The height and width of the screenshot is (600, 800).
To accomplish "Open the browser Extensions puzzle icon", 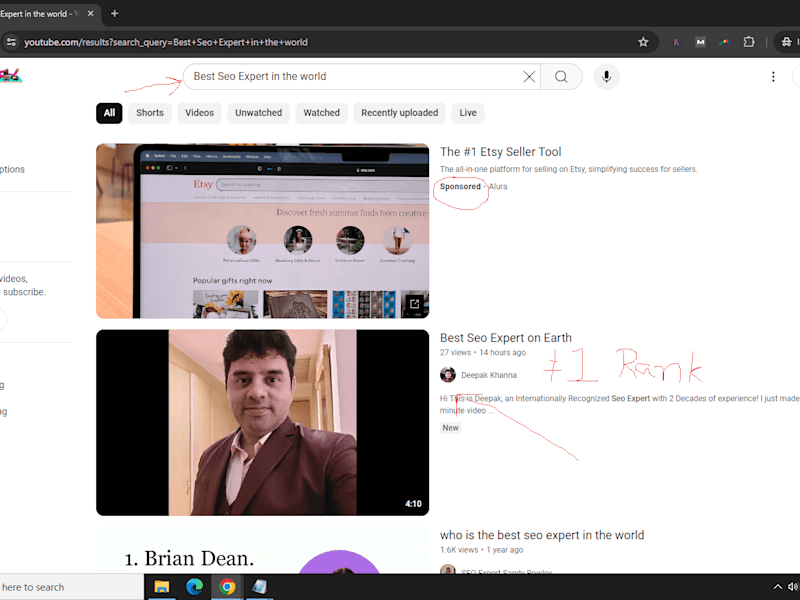I will coord(748,42).
